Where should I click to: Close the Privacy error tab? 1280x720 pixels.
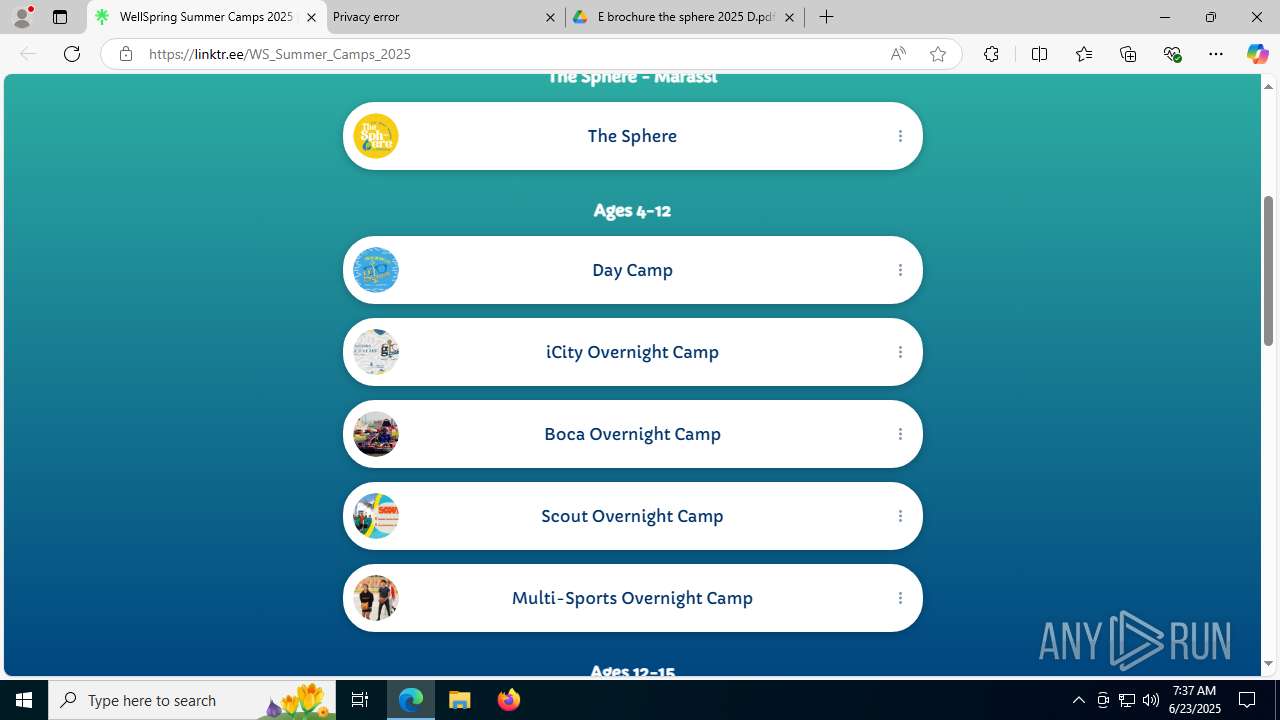550,17
